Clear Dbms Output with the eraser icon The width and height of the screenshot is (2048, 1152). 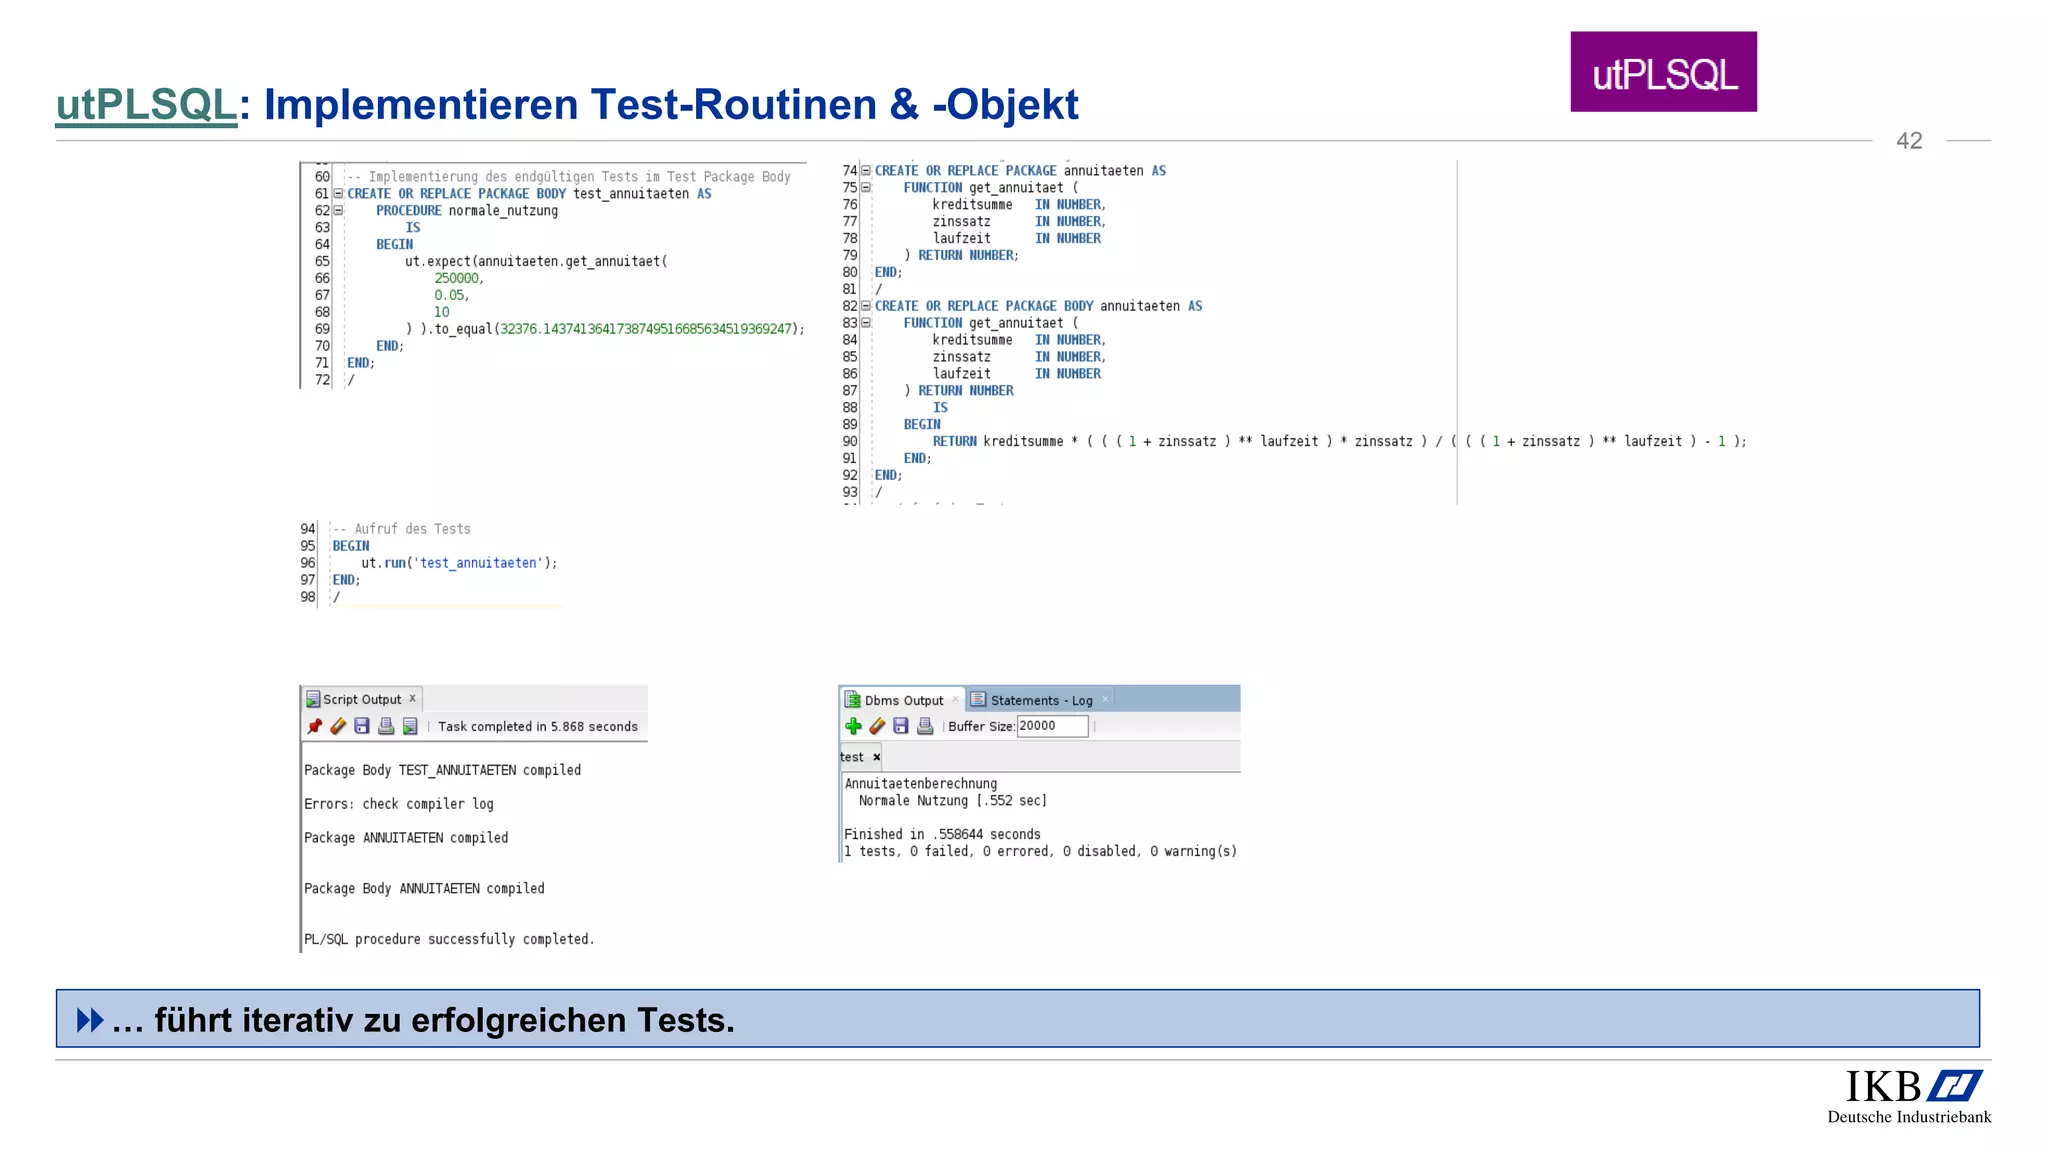pyautogui.click(x=877, y=727)
